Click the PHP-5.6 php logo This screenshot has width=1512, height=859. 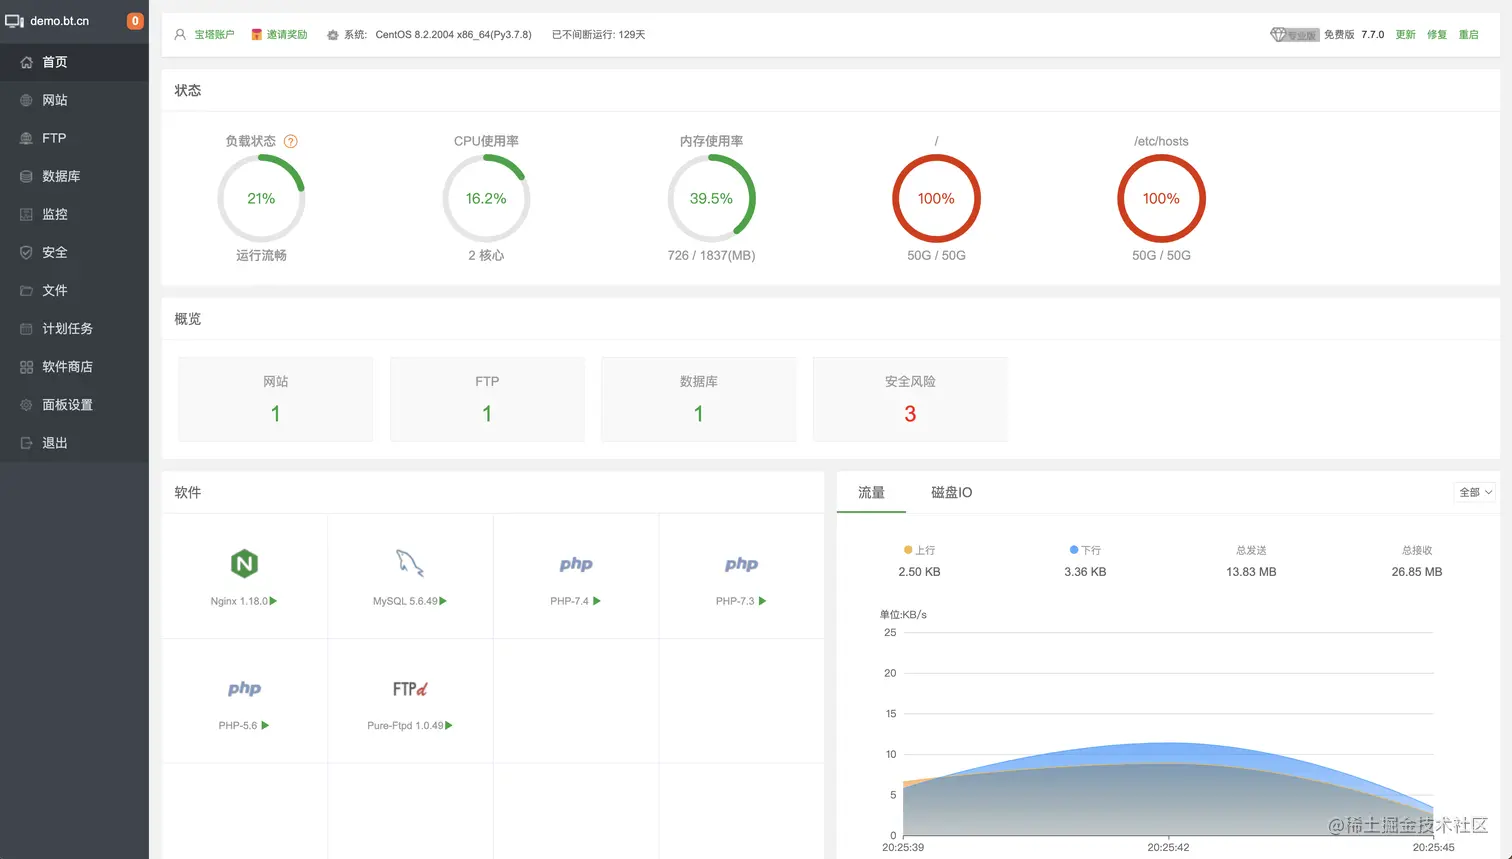[x=244, y=689]
